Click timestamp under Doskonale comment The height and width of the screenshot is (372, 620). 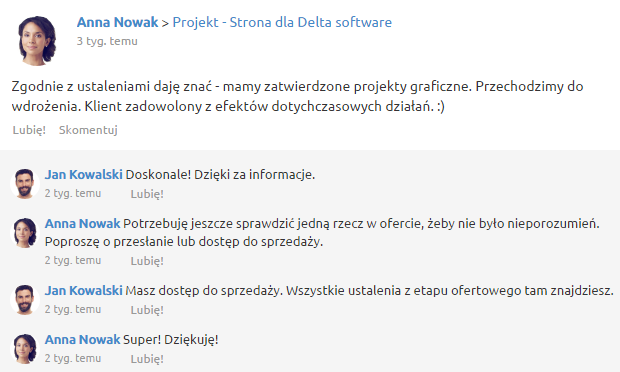point(73,193)
